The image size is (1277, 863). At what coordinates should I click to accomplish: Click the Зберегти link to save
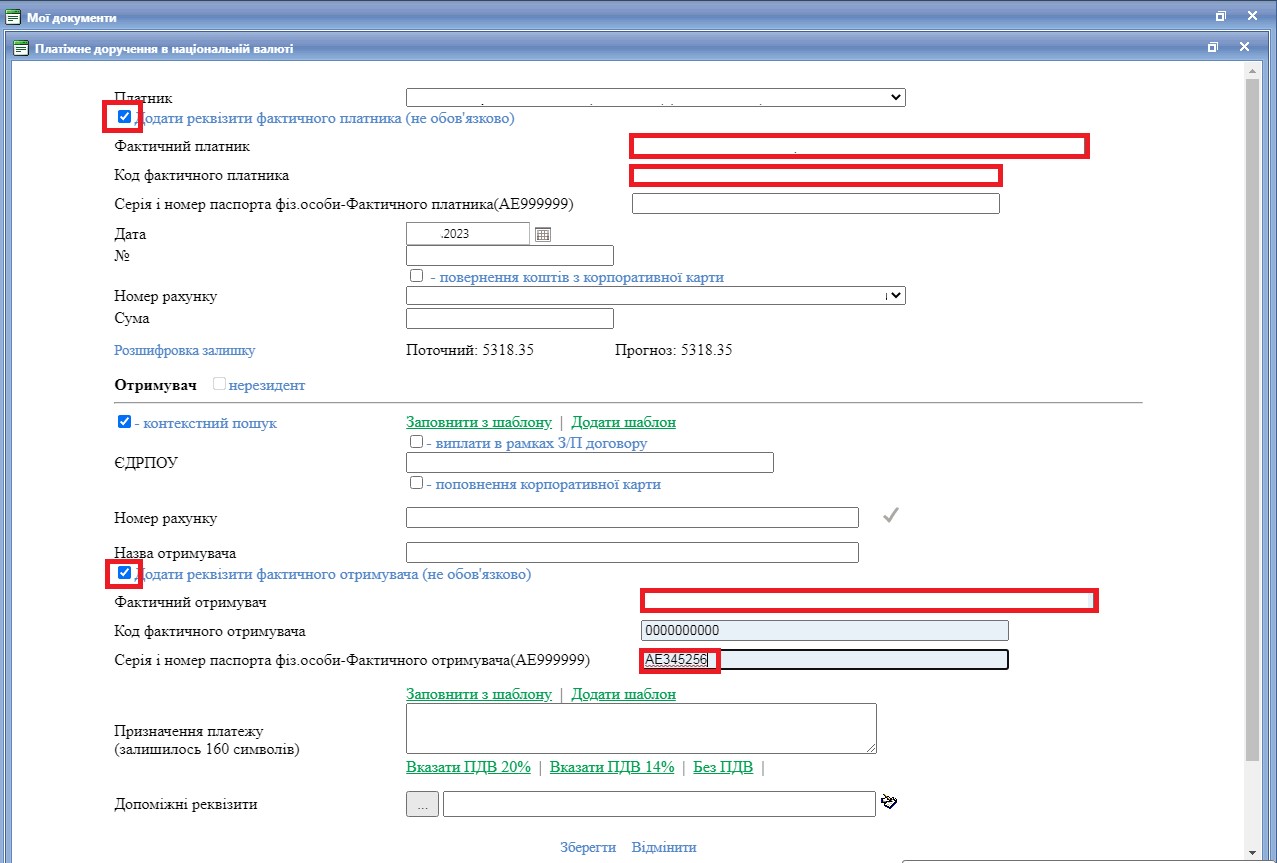pyautogui.click(x=588, y=847)
